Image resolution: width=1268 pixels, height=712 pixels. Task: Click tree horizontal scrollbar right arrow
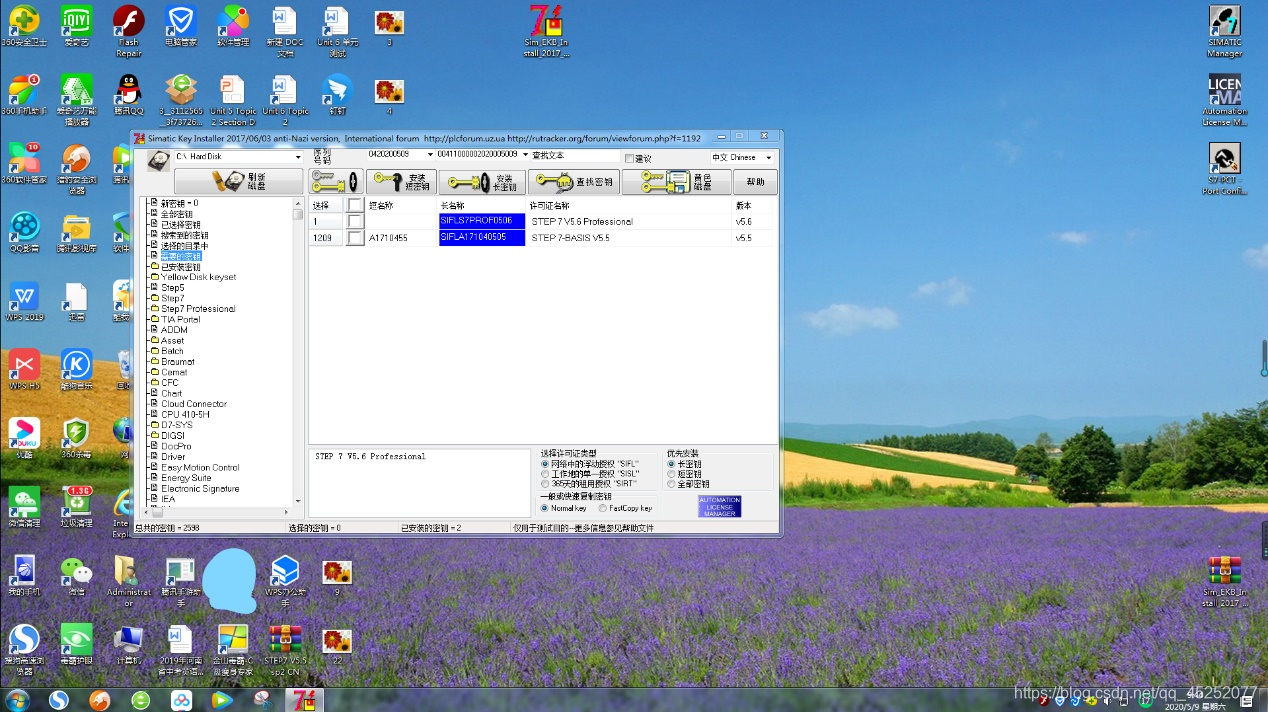(288, 510)
